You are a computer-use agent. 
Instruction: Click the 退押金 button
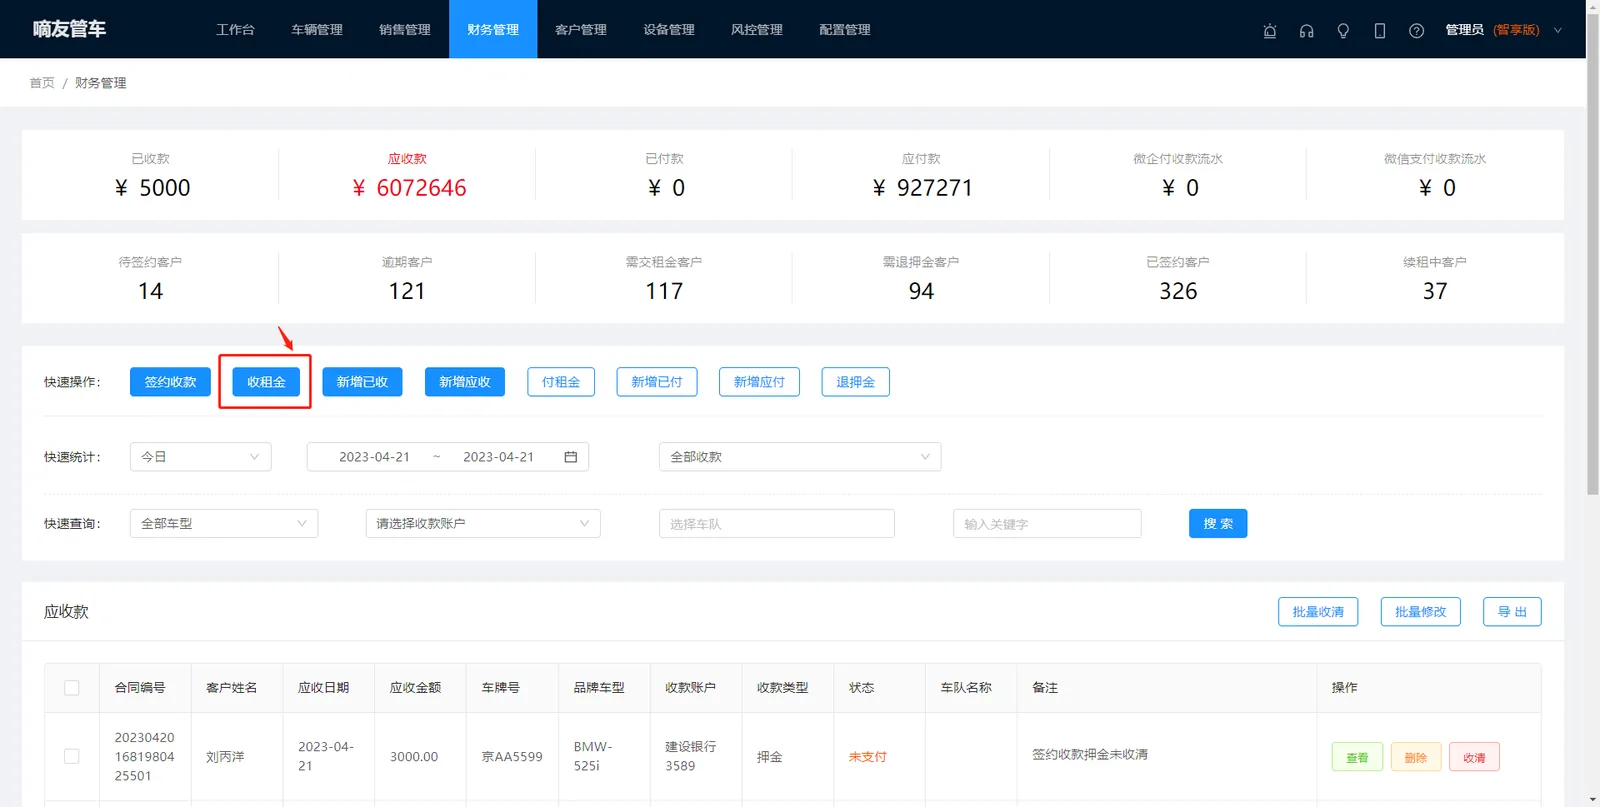(856, 382)
